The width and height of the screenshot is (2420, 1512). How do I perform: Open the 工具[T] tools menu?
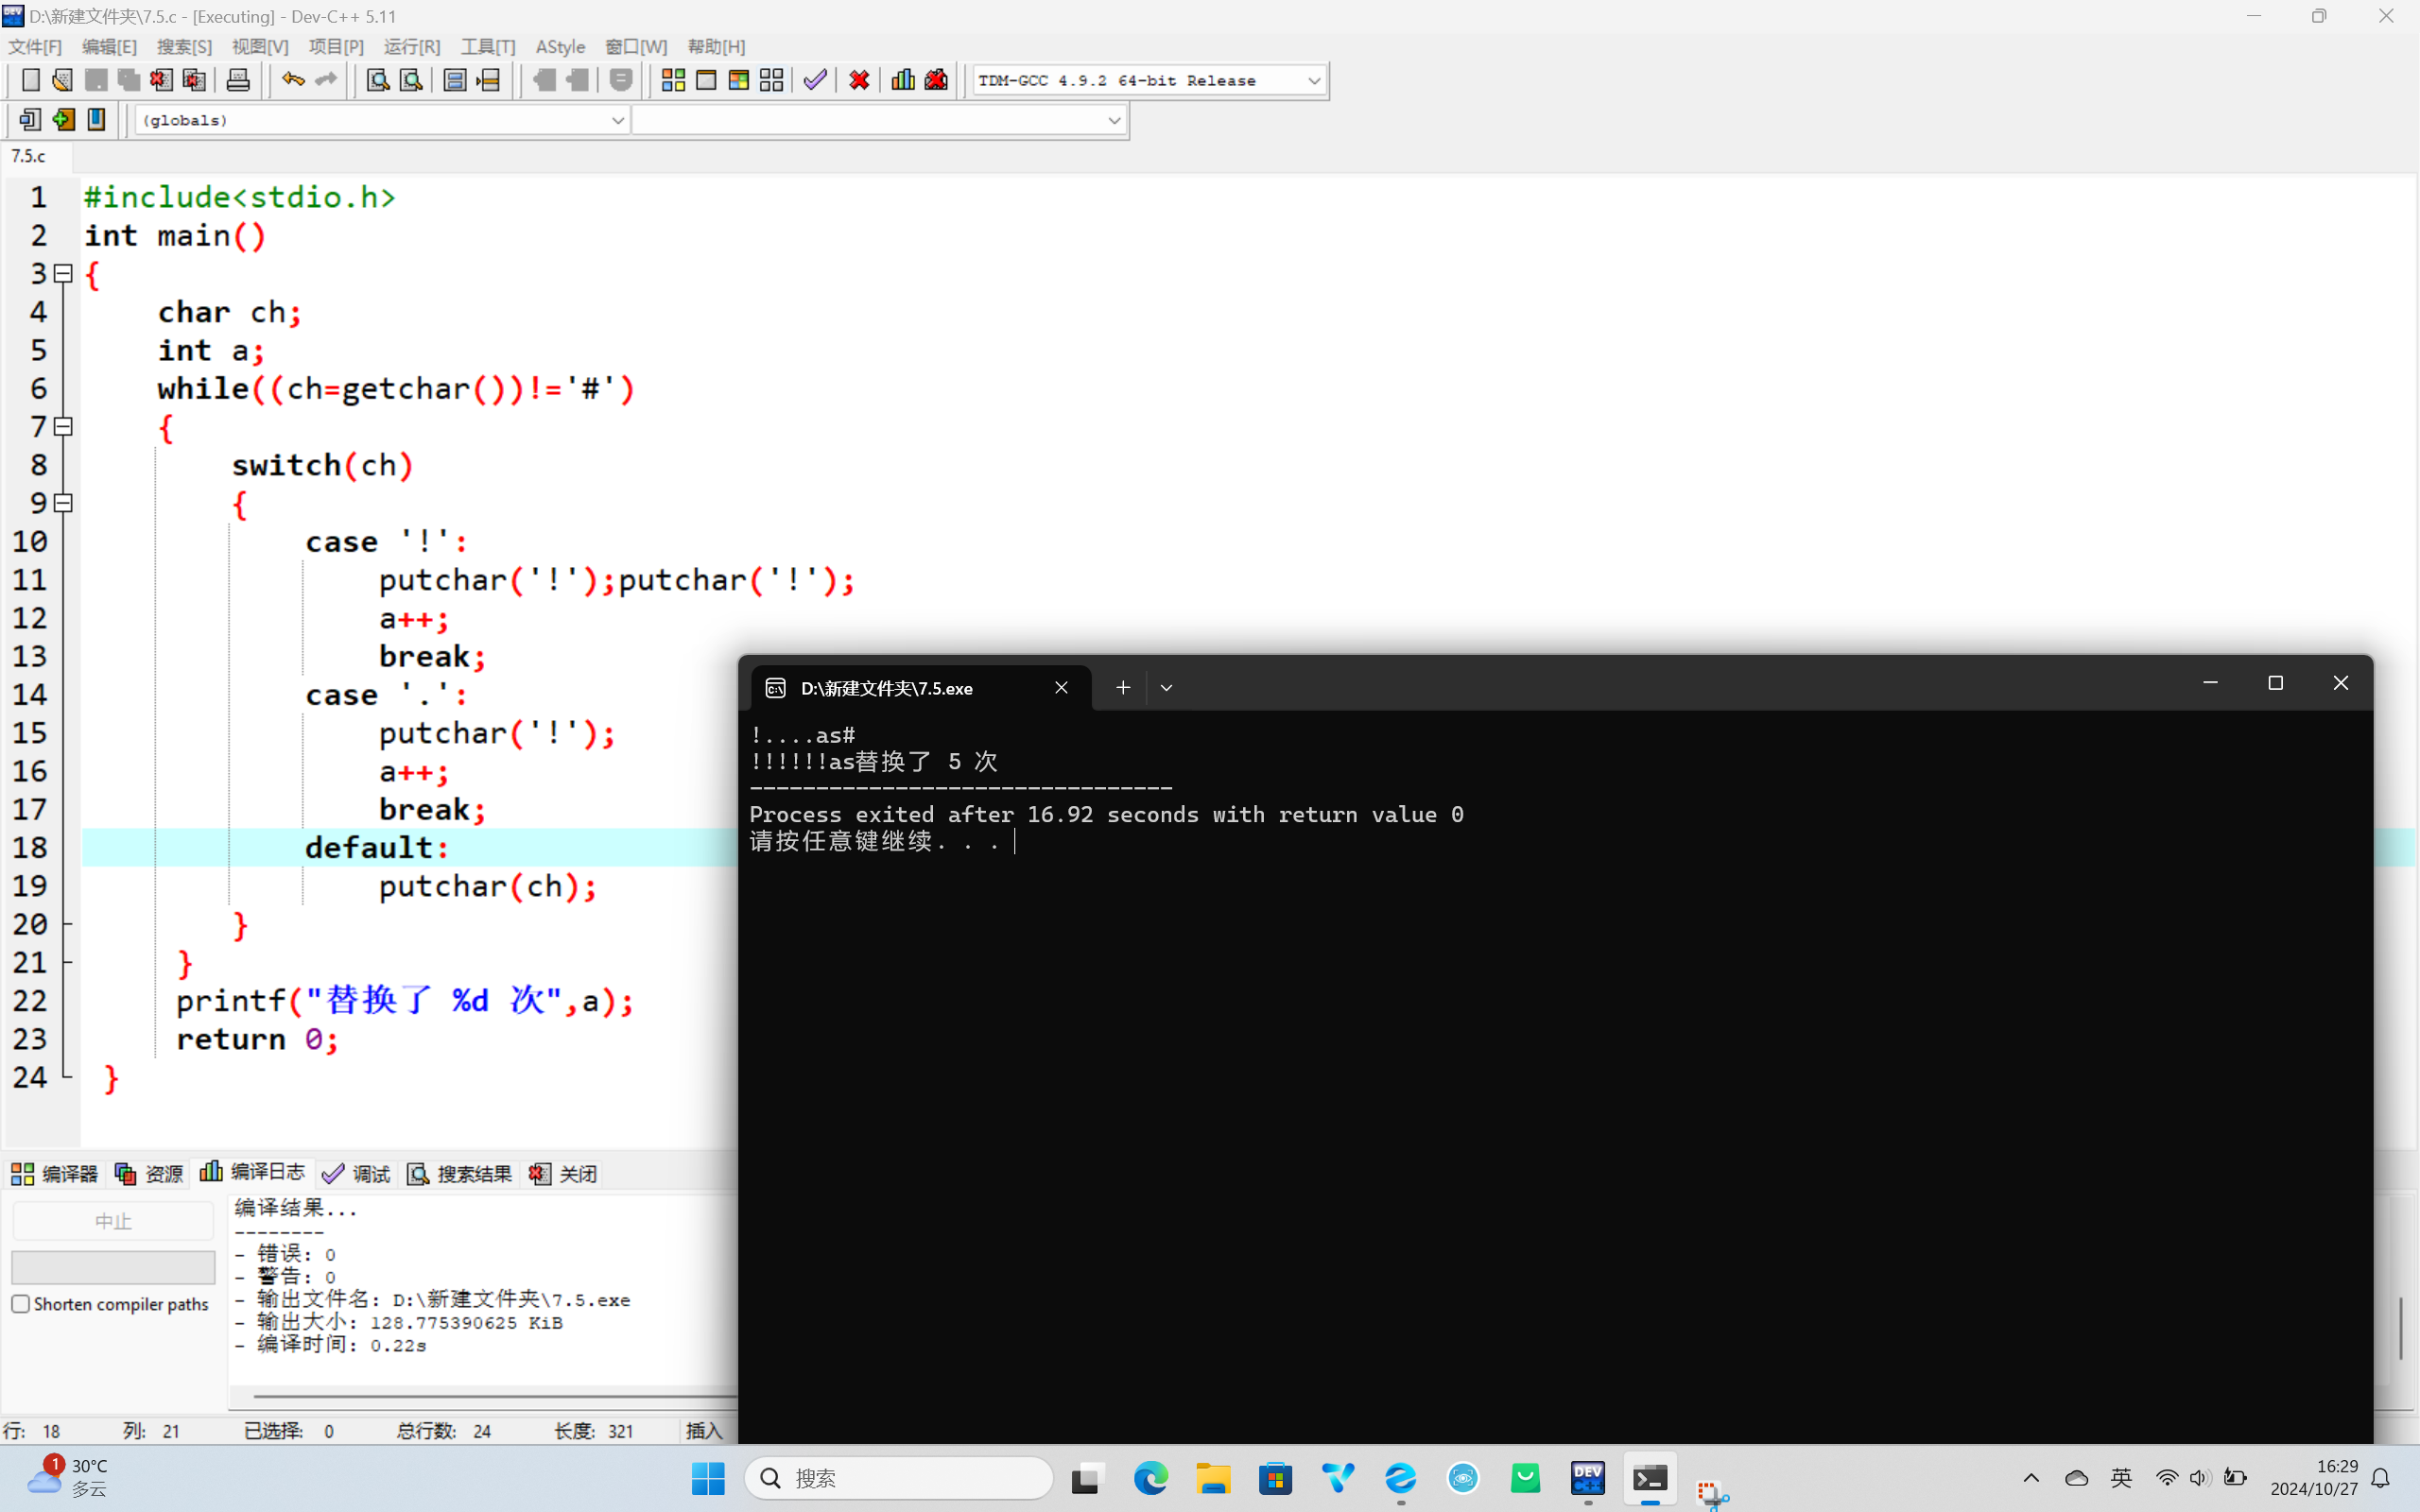[x=487, y=47]
